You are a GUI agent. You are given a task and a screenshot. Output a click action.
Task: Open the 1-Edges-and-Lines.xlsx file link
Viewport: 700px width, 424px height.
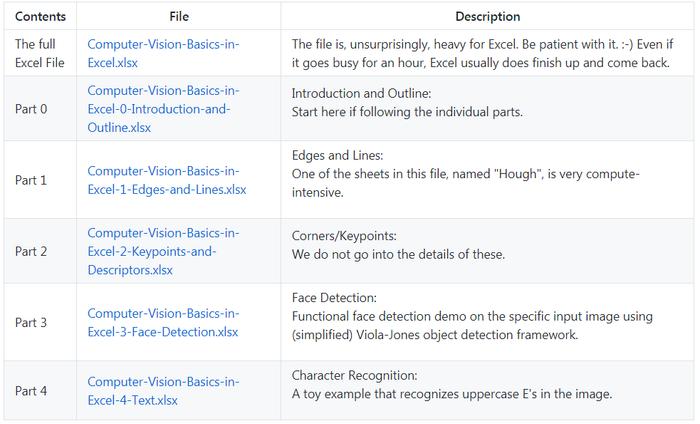coord(167,180)
